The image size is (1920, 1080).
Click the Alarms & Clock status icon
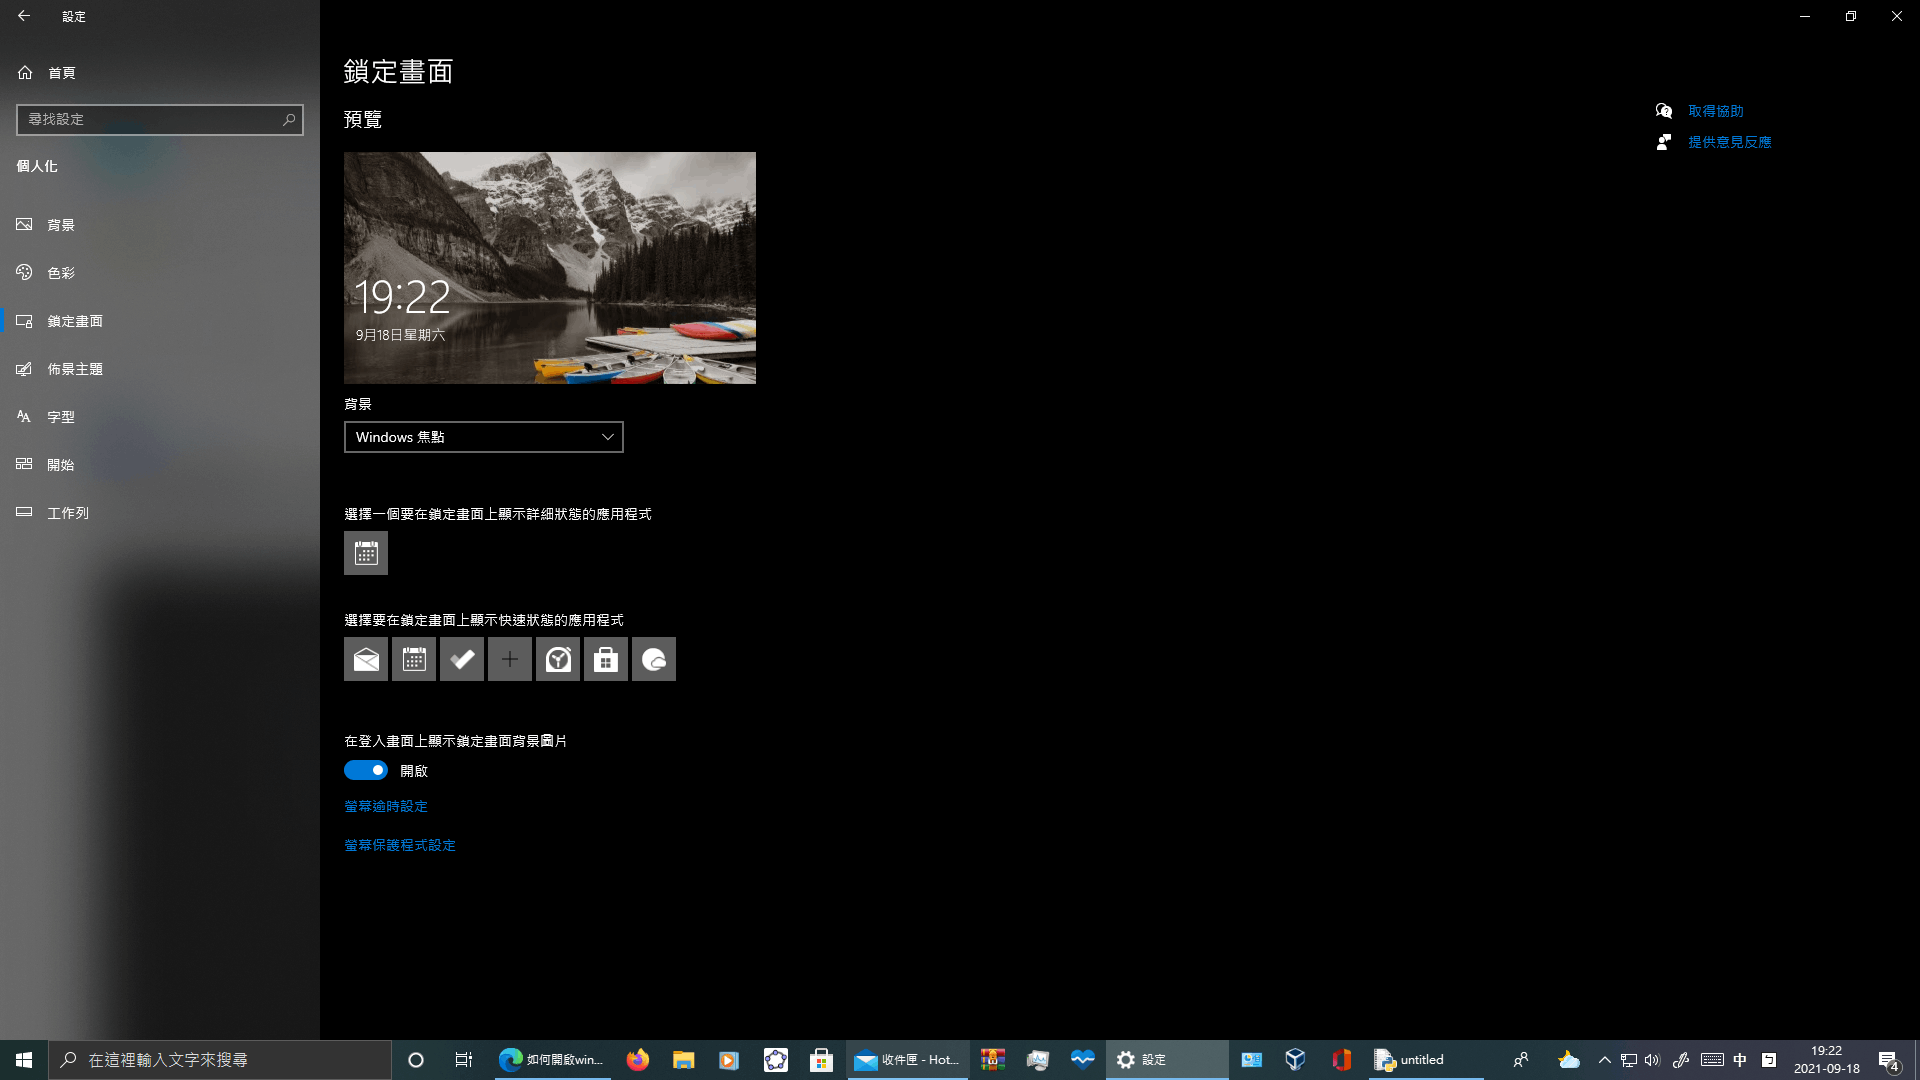pyautogui.click(x=558, y=659)
